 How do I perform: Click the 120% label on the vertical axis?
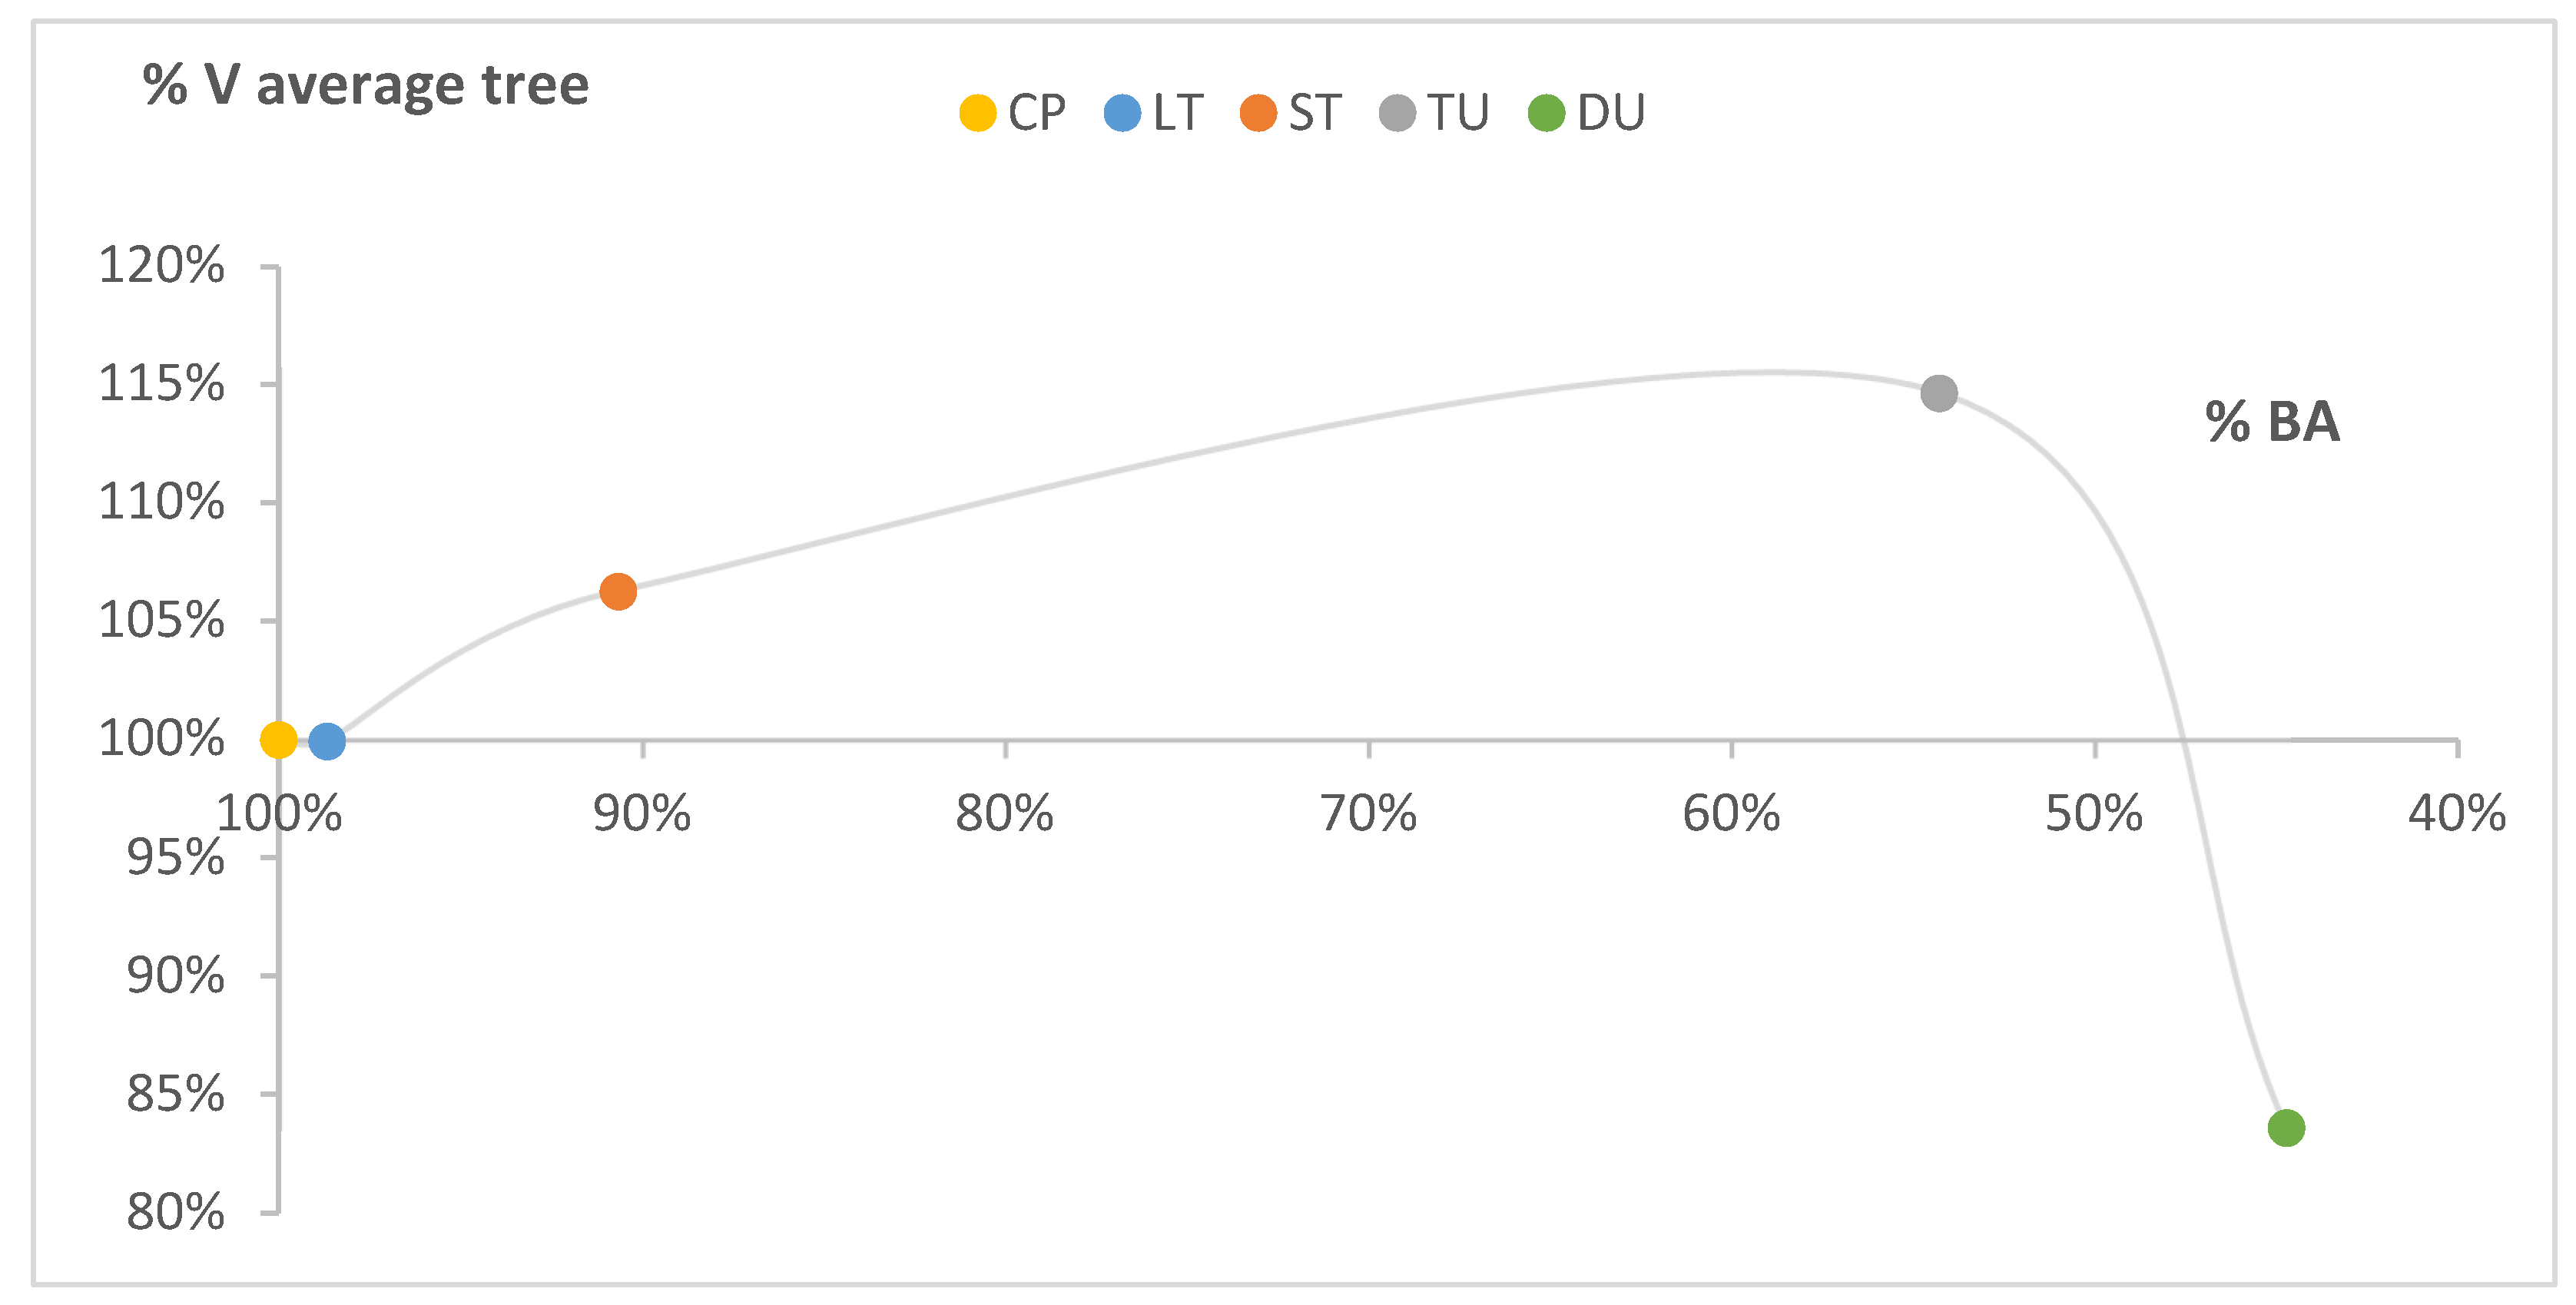161,266
